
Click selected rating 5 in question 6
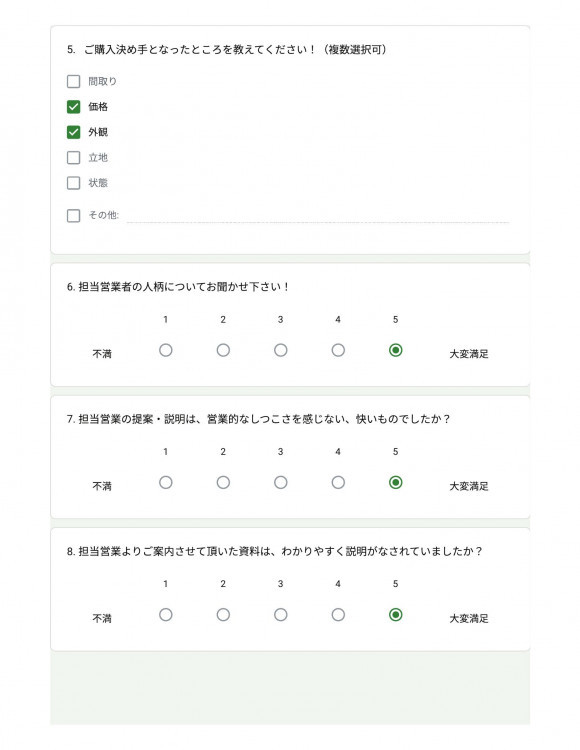(x=395, y=350)
